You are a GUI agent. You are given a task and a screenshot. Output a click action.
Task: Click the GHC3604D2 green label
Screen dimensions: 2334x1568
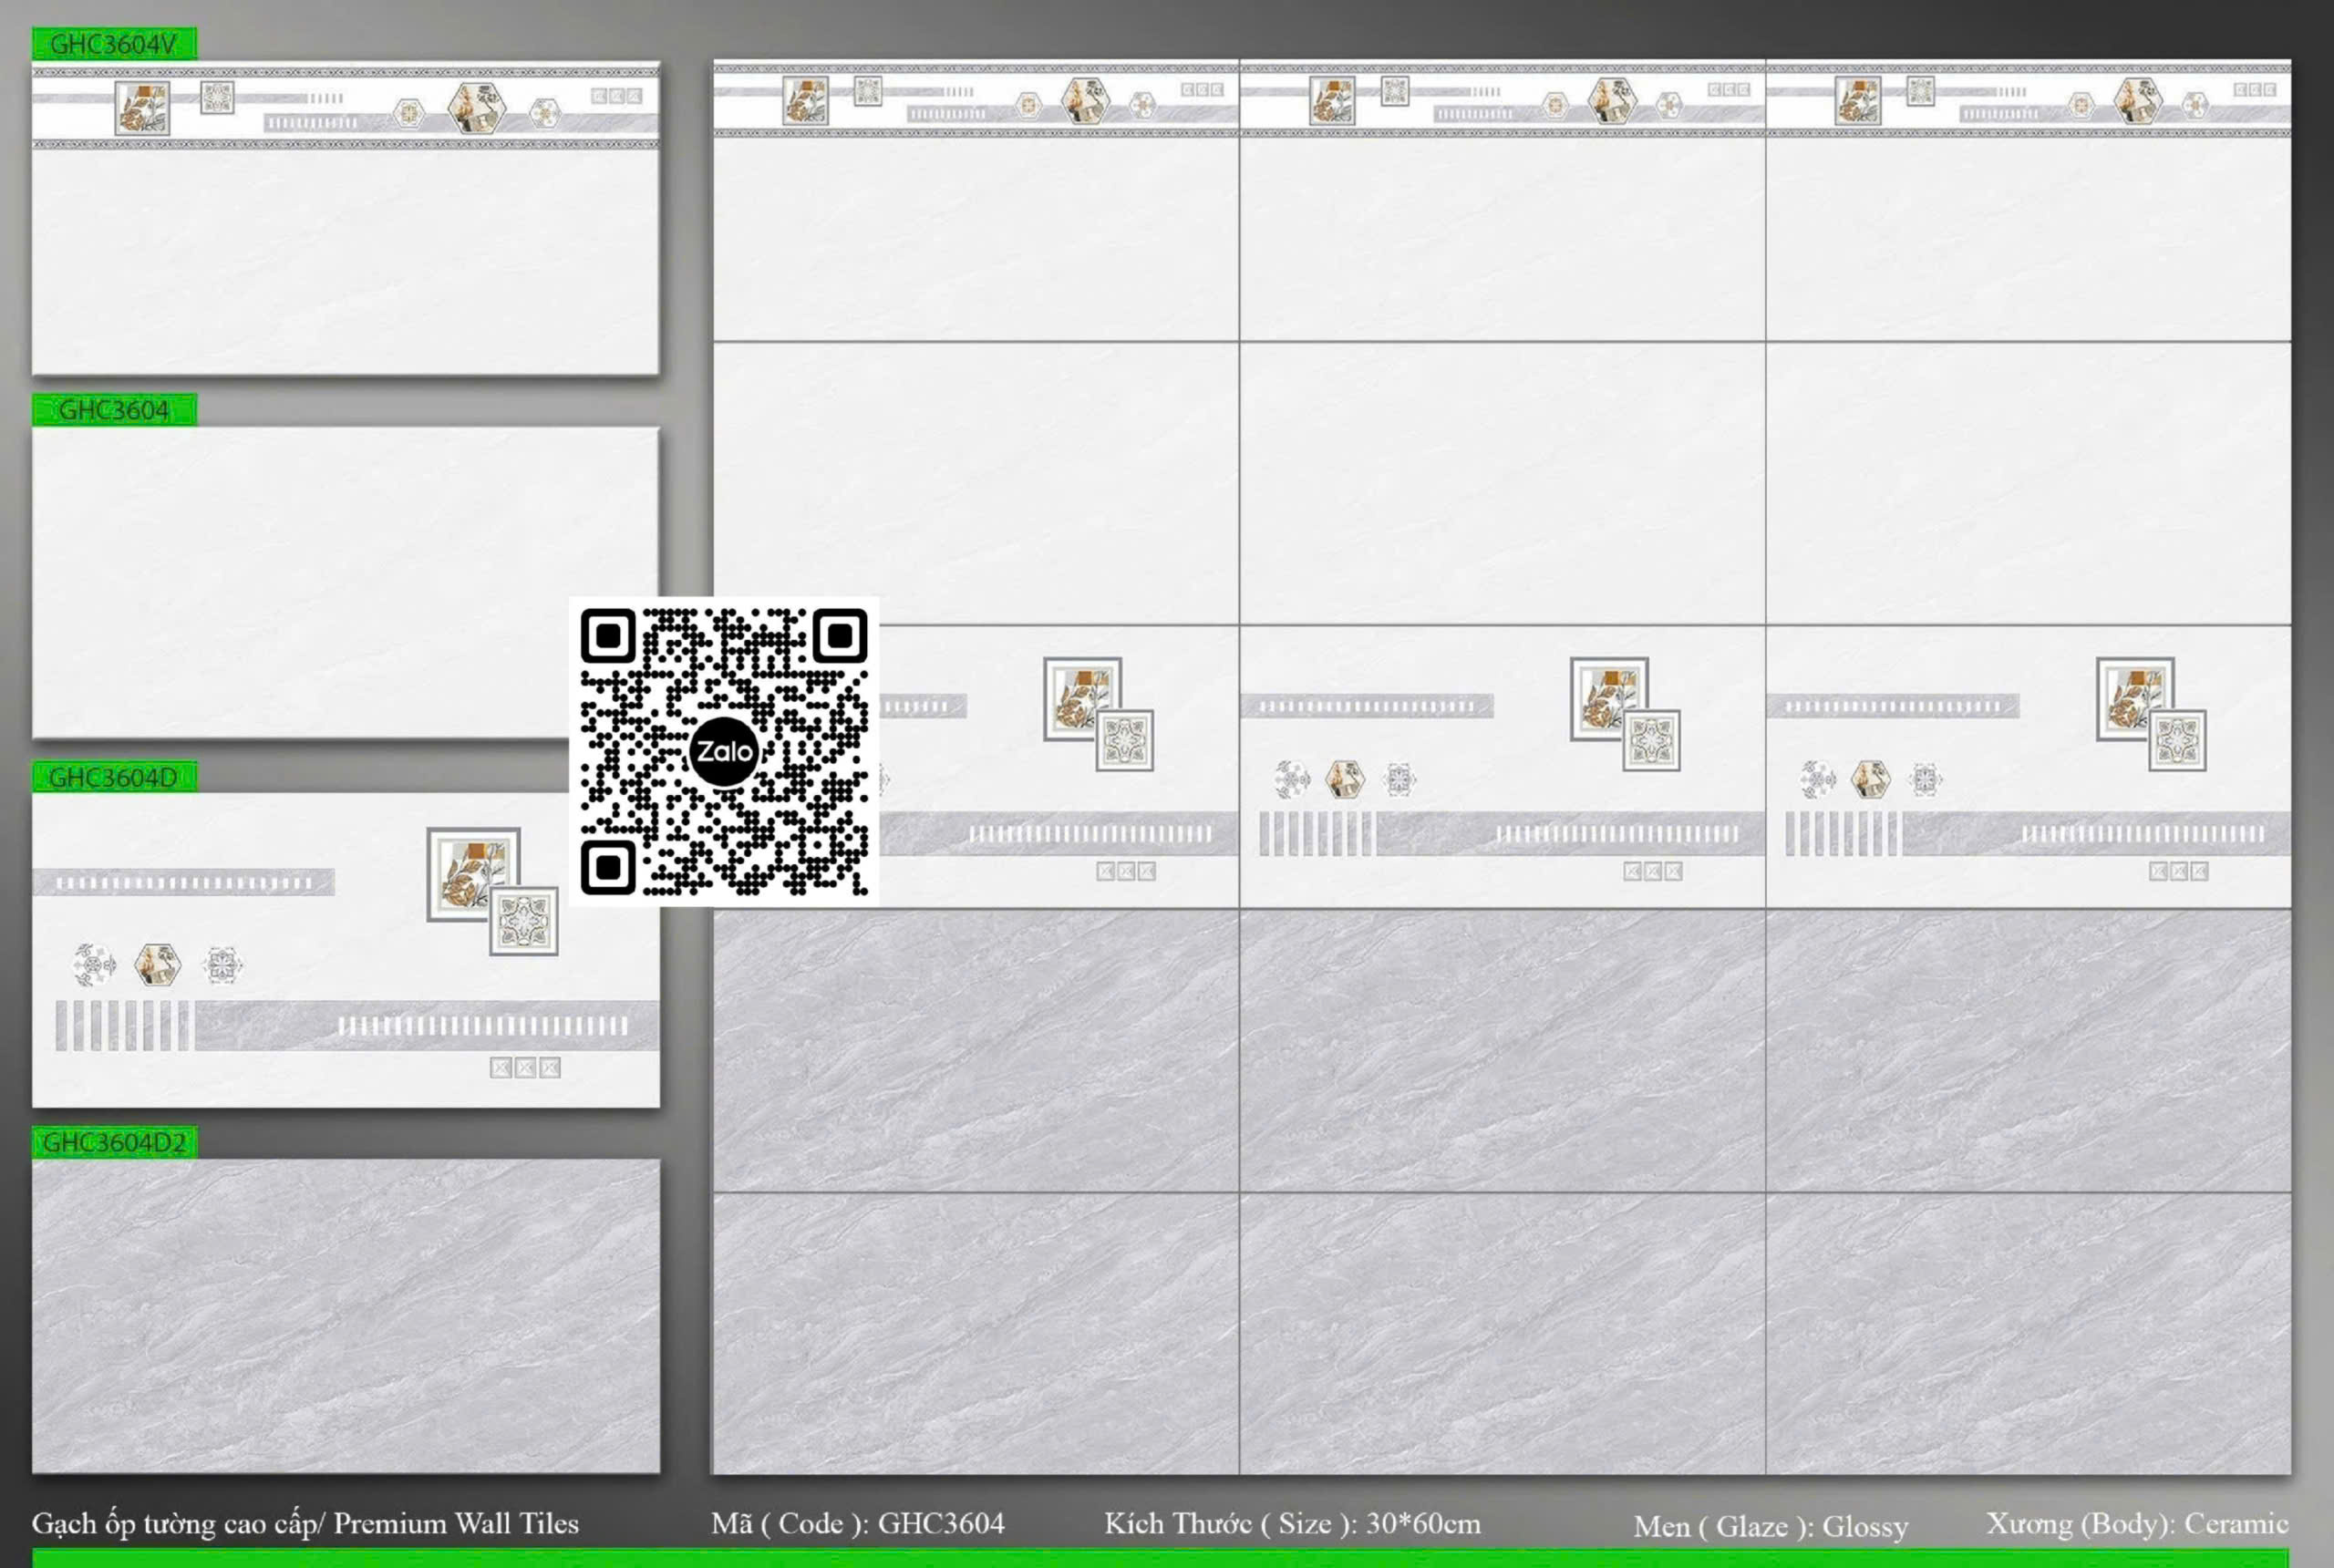114,1142
